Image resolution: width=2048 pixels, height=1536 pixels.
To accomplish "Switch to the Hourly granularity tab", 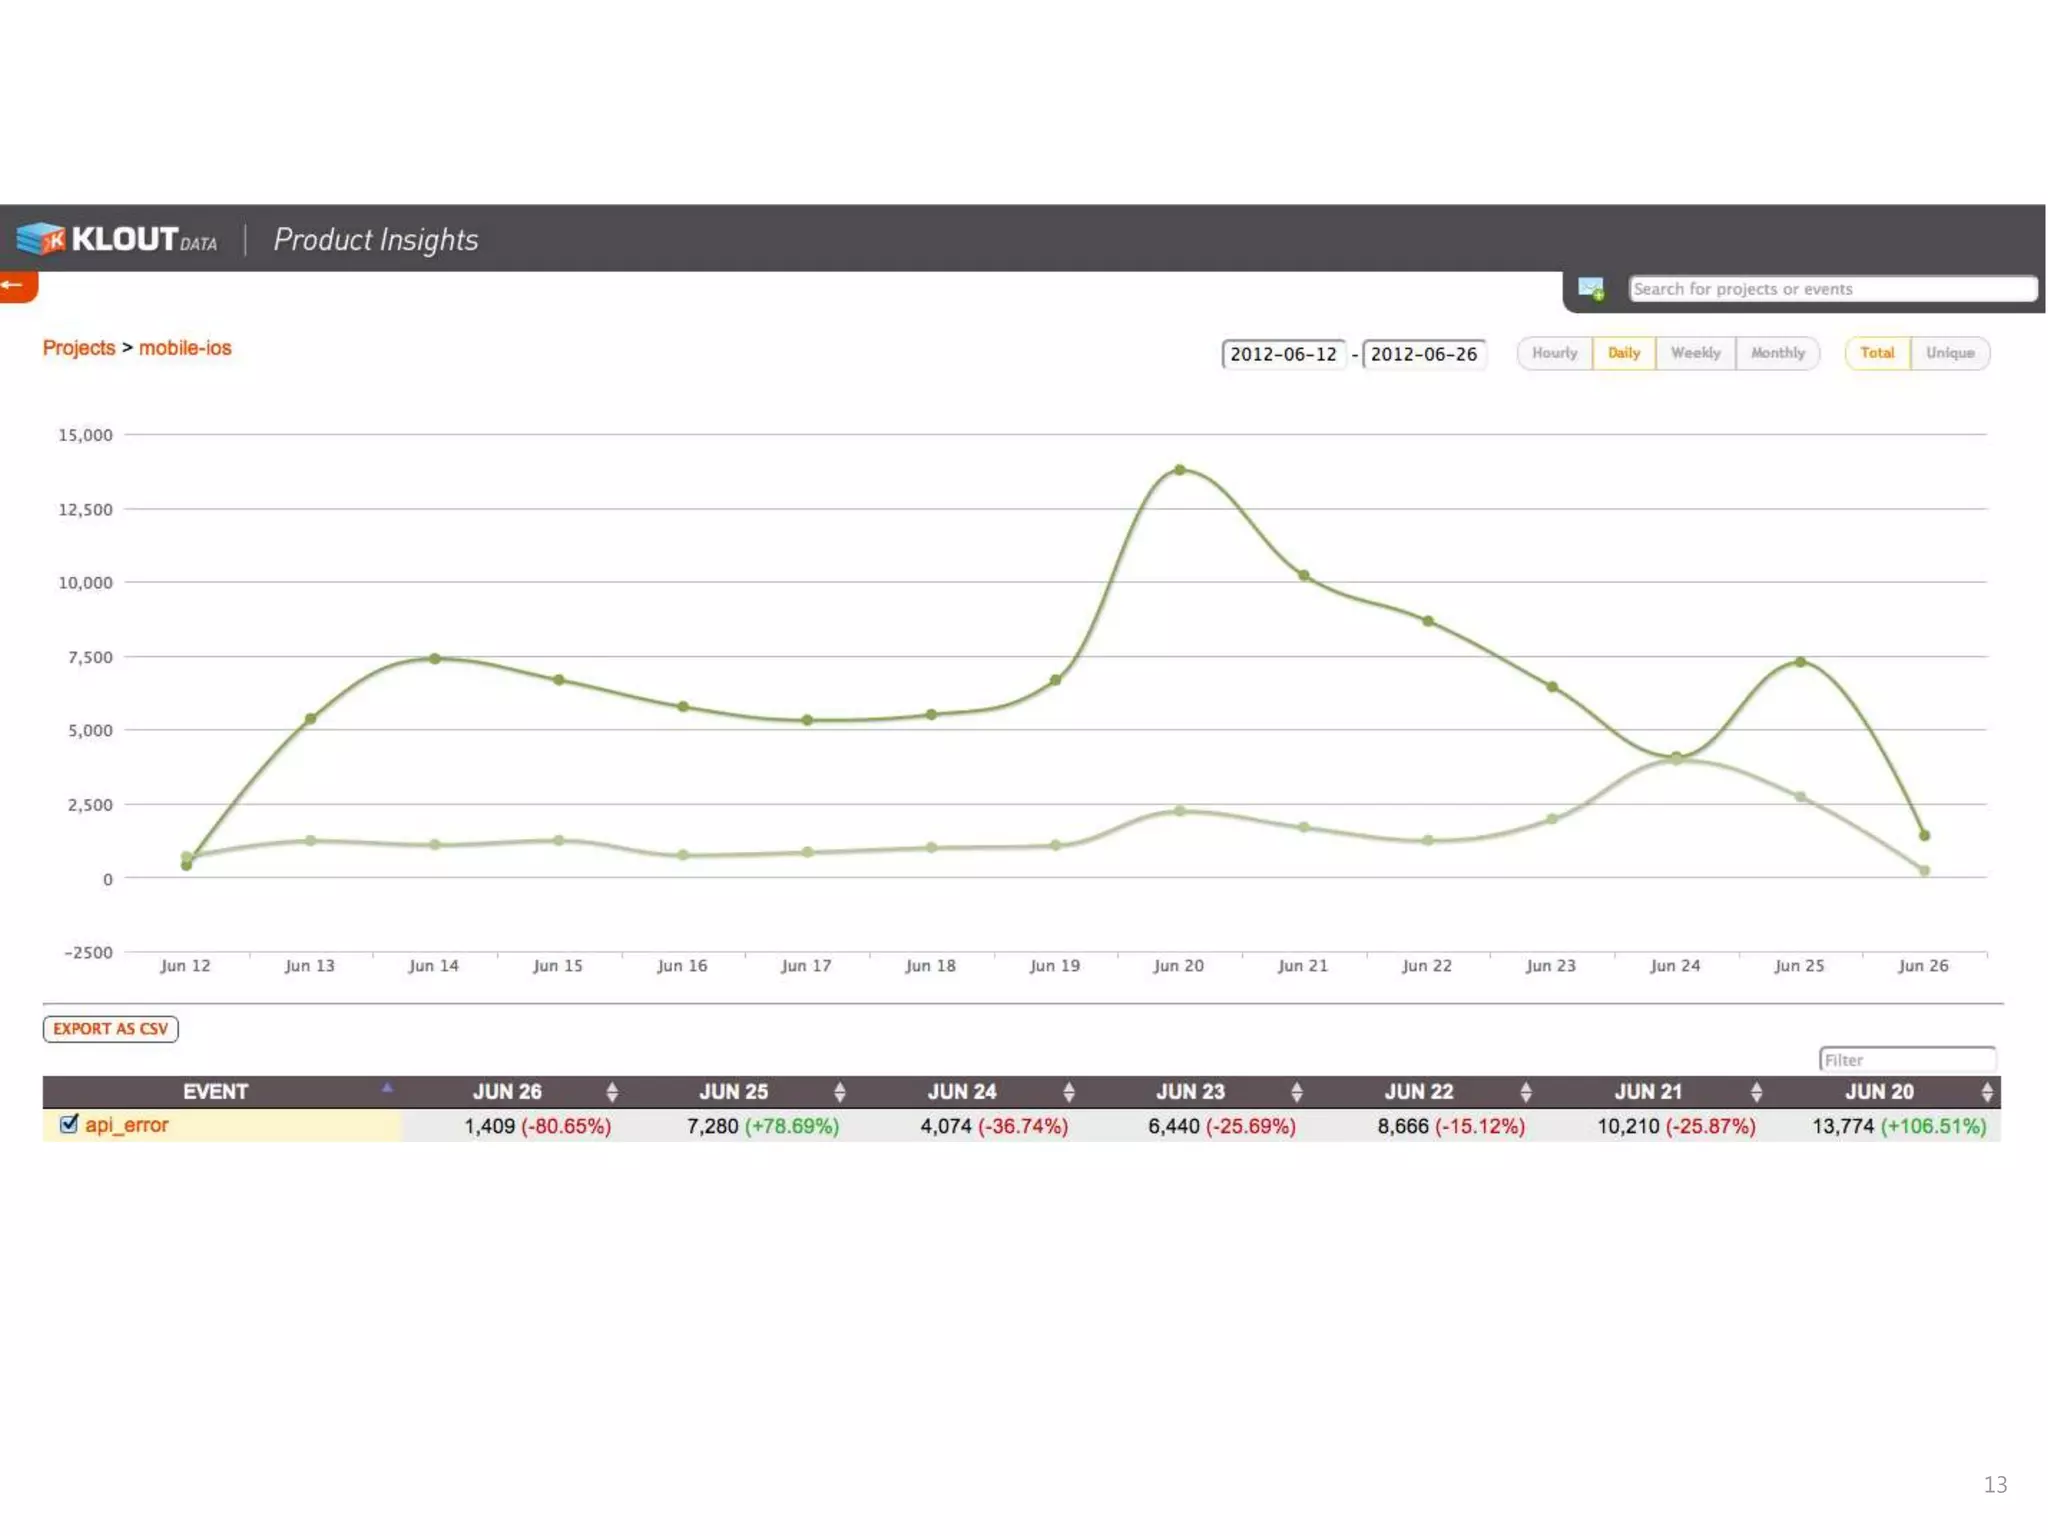I will [x=1554, y=353].
